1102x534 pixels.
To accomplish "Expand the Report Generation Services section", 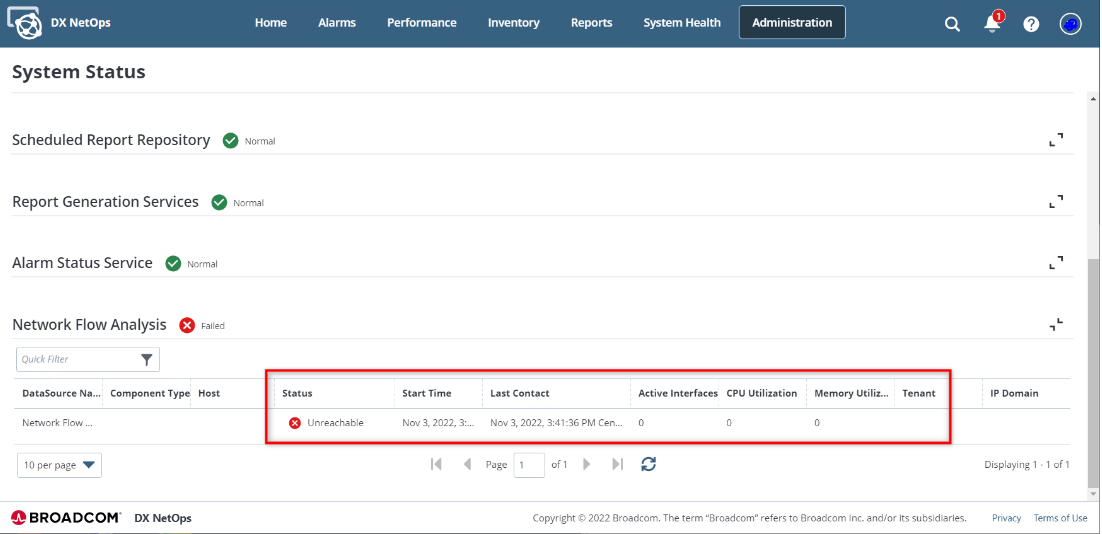I will pos(1056,202).
